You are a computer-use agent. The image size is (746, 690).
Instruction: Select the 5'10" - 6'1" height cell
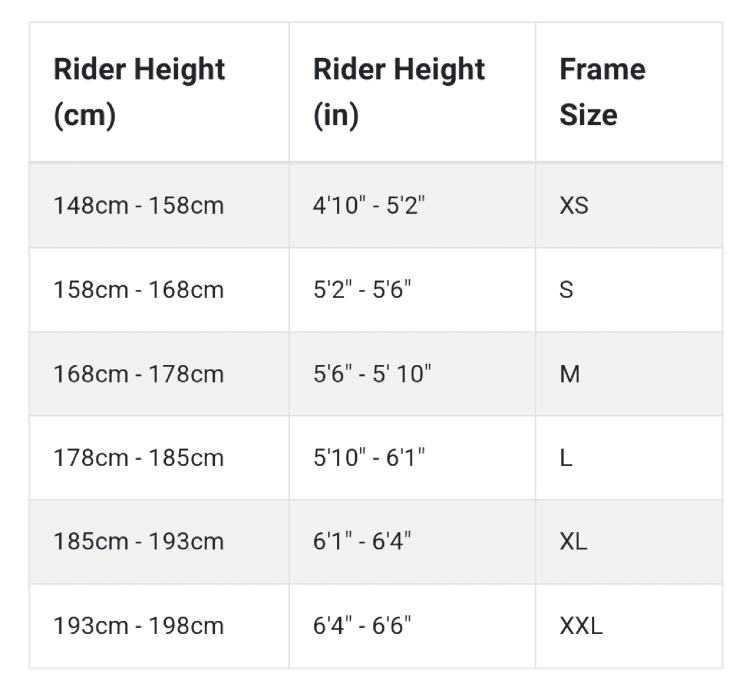point(369,458)
